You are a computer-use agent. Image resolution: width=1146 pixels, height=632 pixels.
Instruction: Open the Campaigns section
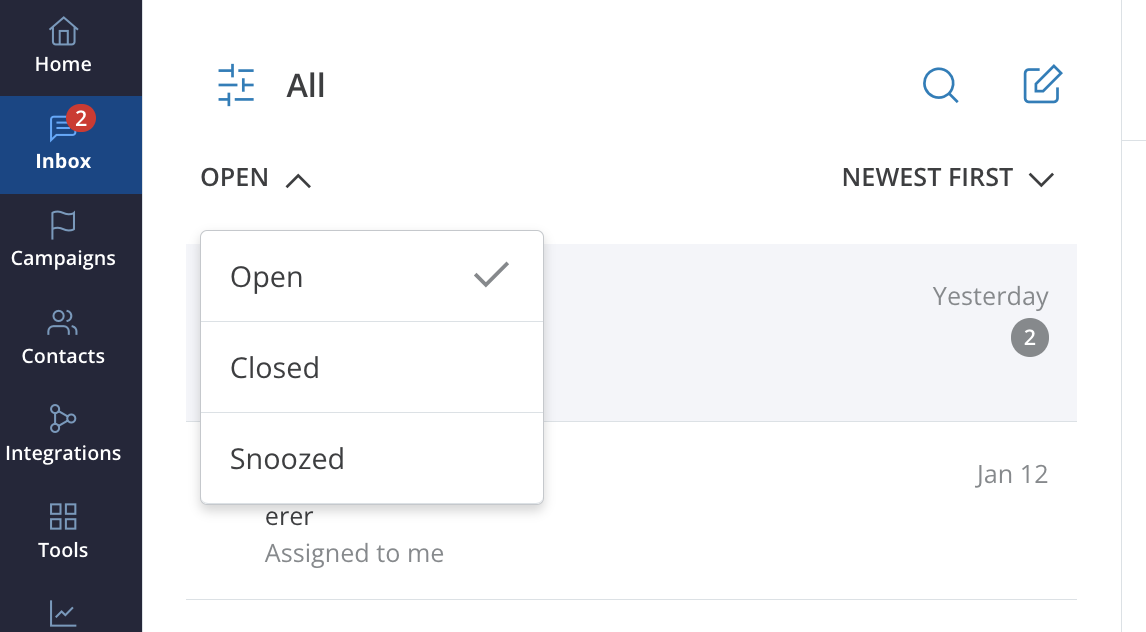click(x=62, y=238)
